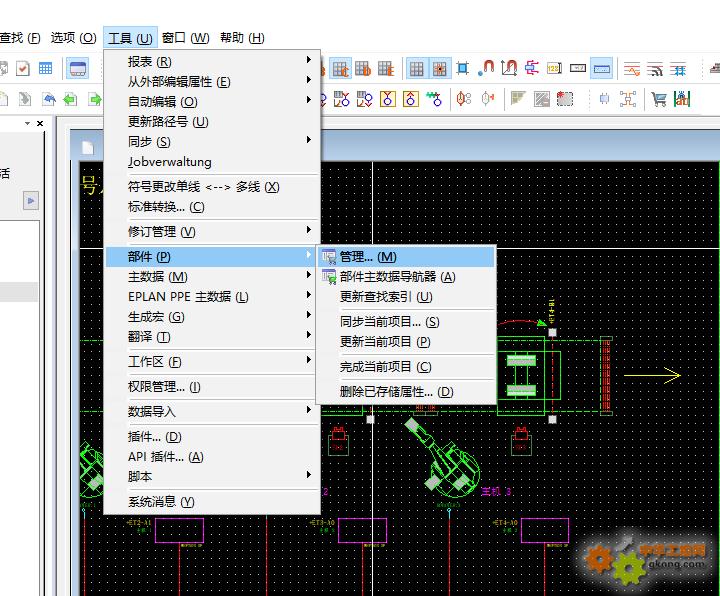Click the page with red checkmark icon
Viewport: 720px width, 596px height.
pyautogui.click(x=22, y=69)
